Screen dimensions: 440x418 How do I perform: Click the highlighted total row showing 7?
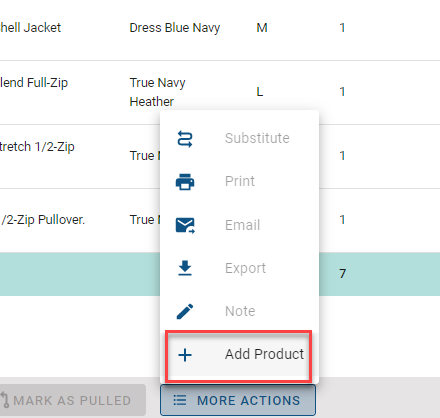click(x=220, y=274)
